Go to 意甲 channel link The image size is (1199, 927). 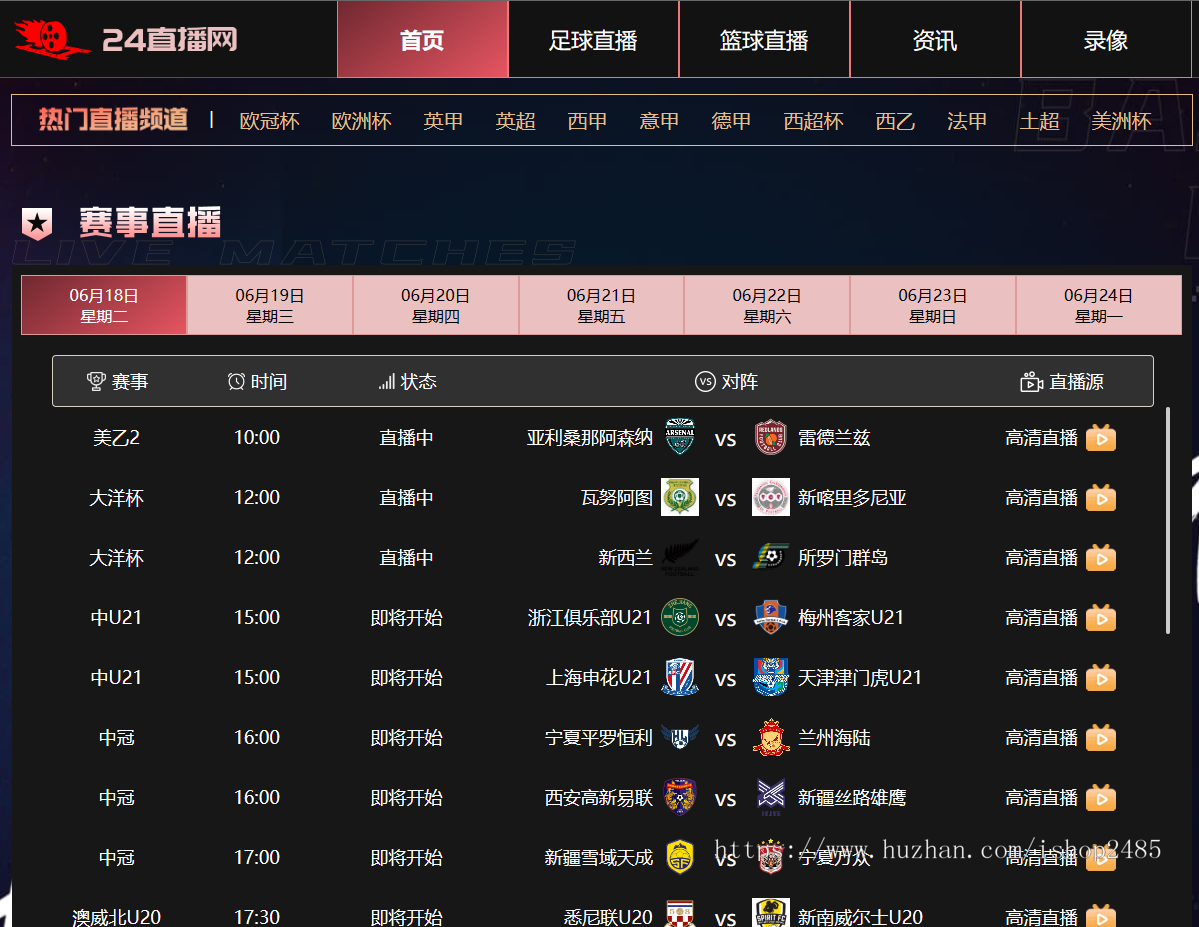point(659,121)
